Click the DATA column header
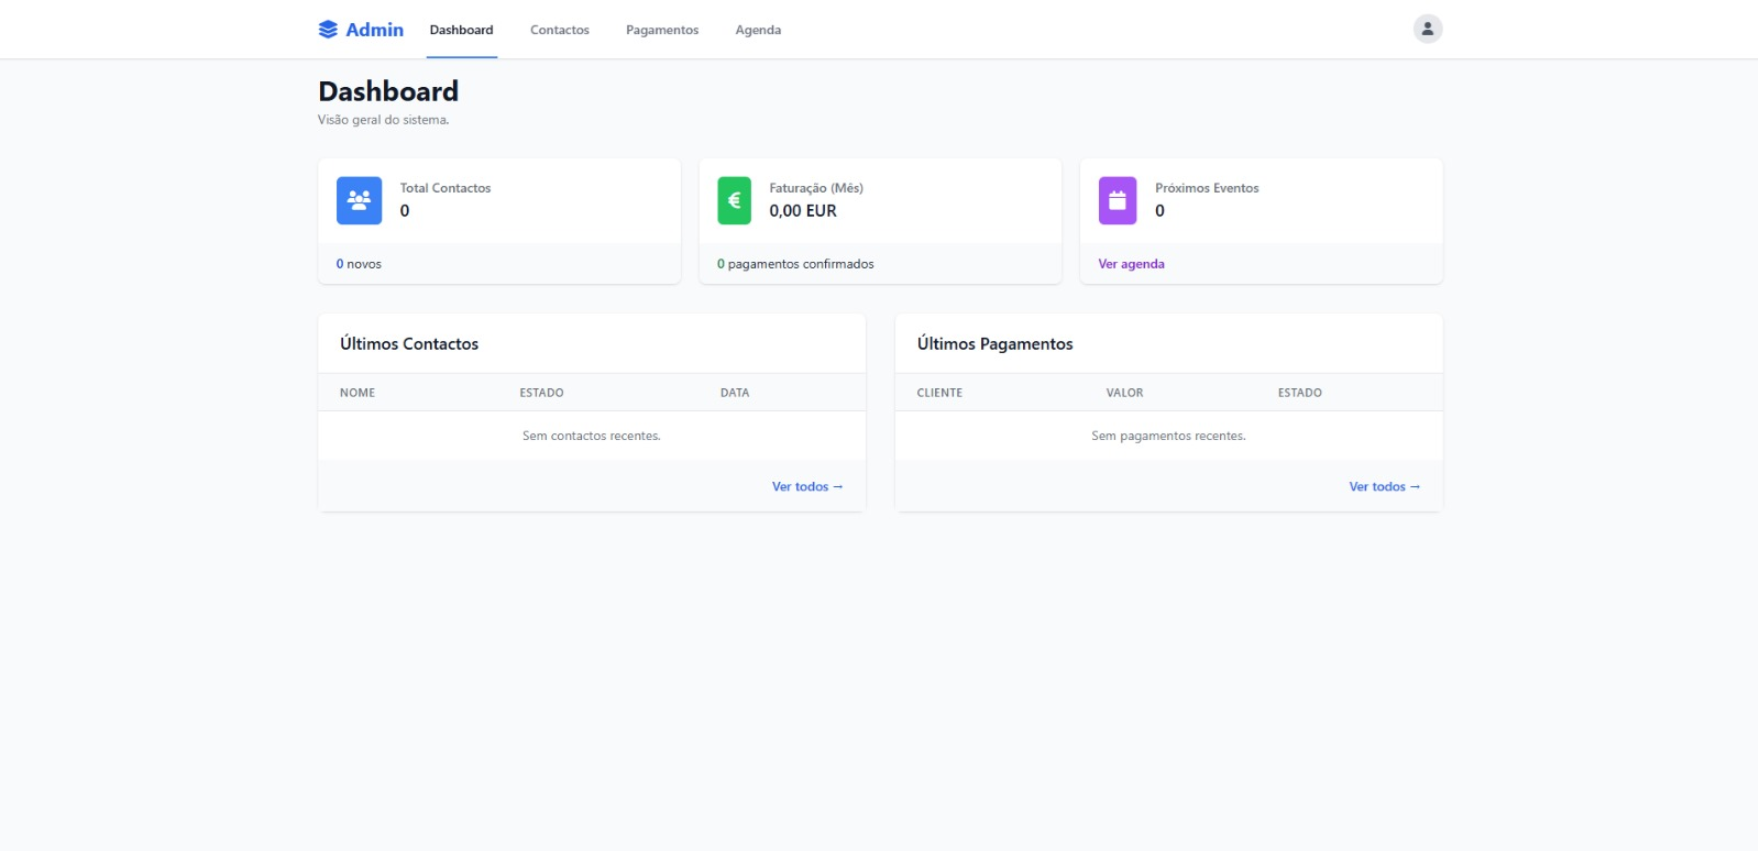This screenshot has height=851, width=1758. point(734,393)
